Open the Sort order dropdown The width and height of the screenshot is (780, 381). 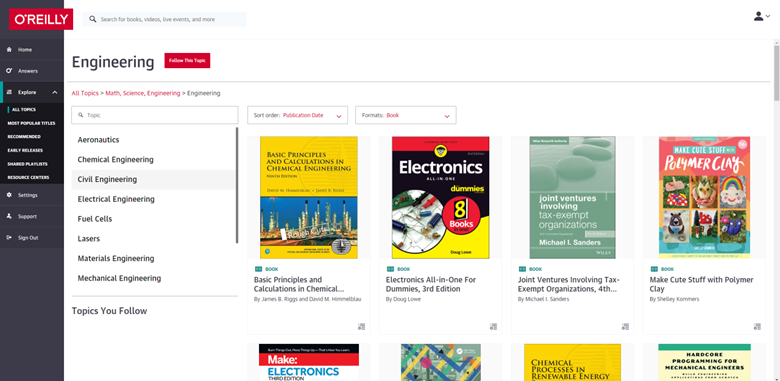(x=297, y=115)
